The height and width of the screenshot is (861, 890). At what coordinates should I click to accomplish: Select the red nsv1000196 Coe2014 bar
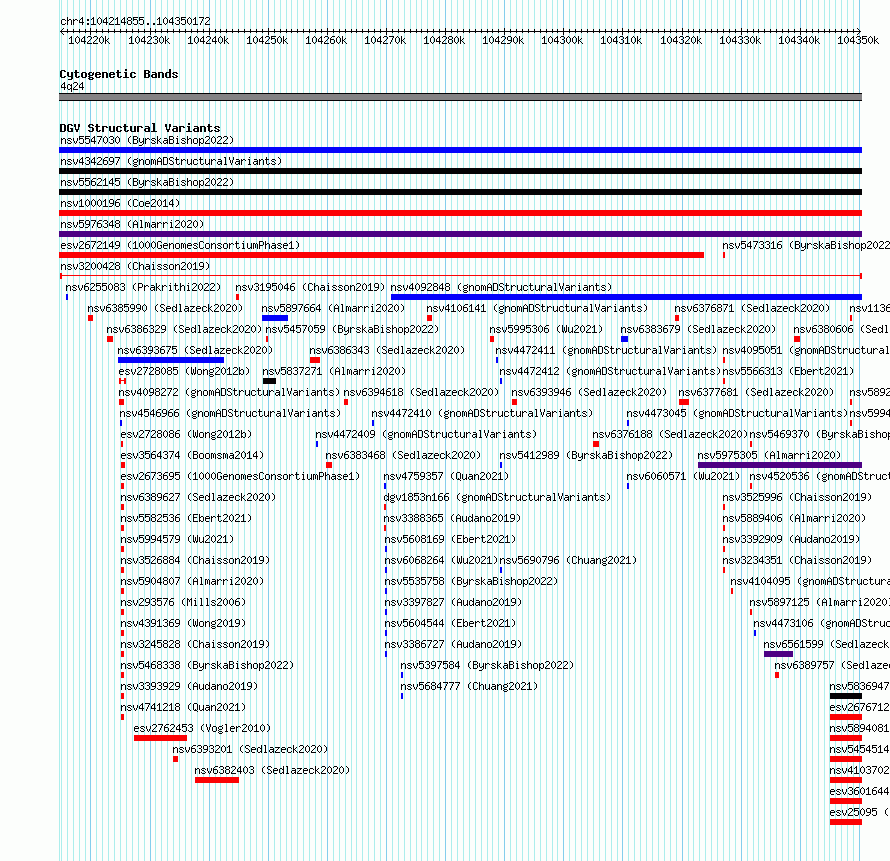pos(460,213)
